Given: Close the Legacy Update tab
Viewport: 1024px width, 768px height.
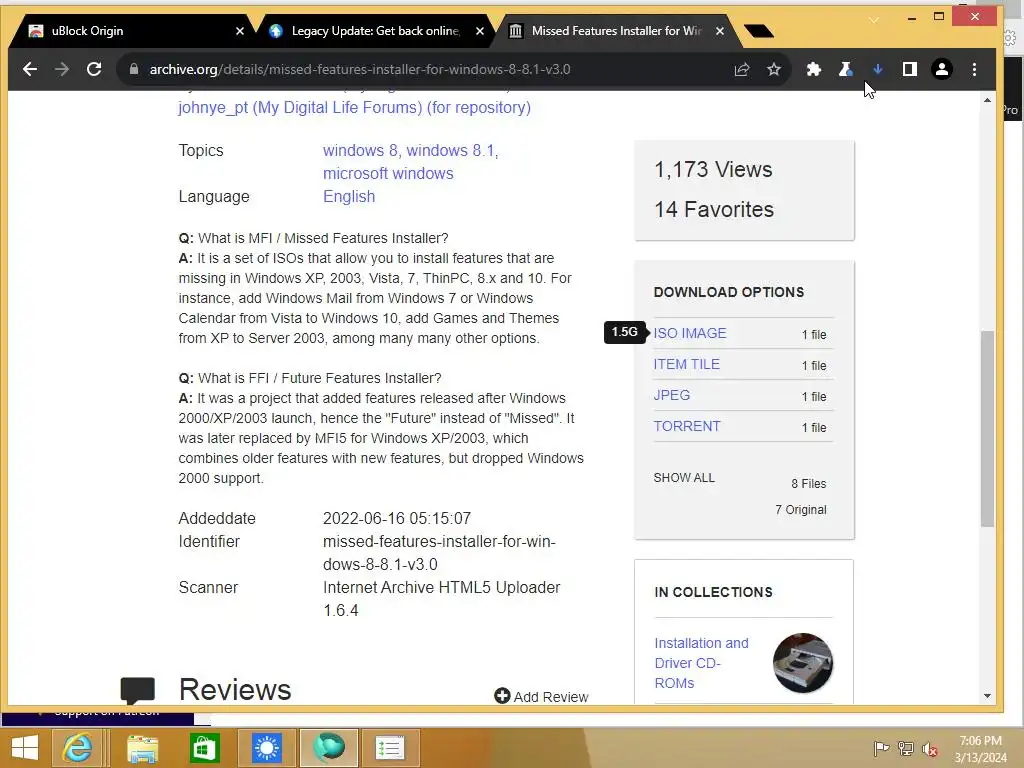Looking at the screenshot, I should click(x=480, y=31).
